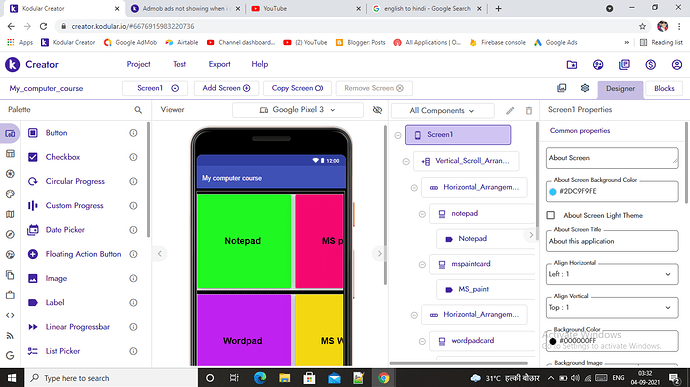Image resolution: width=690 pixels, height=387 pixels.
Task: Open the monetization dollar icon
Action: tap(651, 65)
